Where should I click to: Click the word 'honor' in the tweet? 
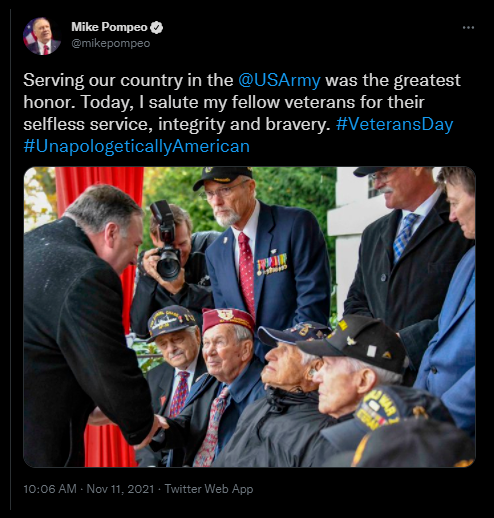coord(47,102)
